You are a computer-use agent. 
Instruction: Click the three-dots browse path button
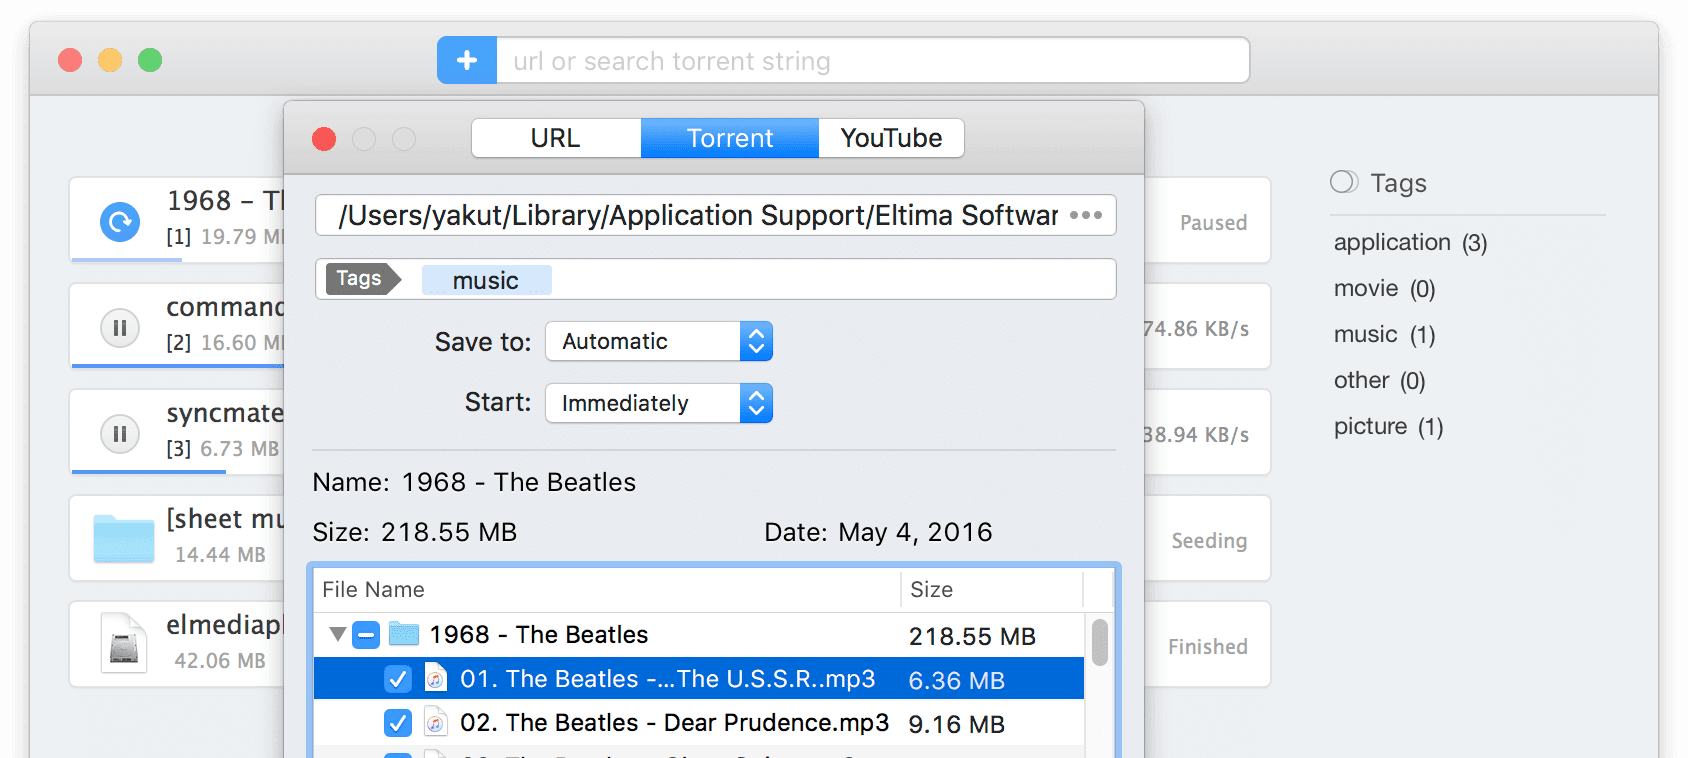[1085, 215]
